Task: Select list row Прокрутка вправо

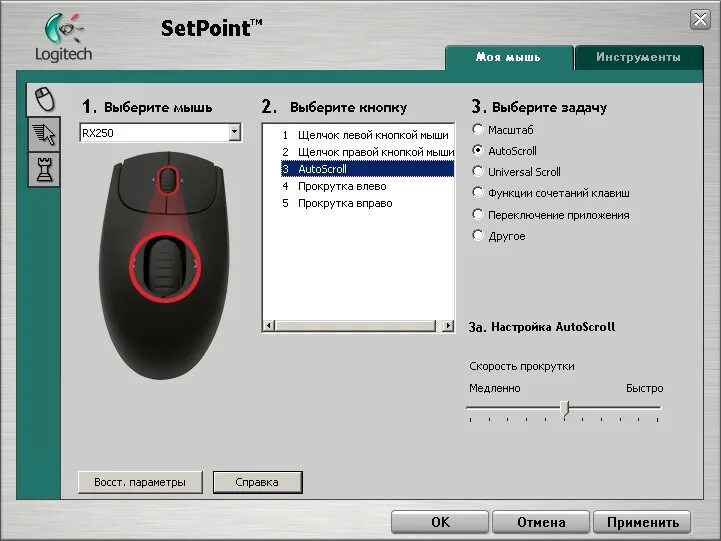Action: (x=367, y=203)
